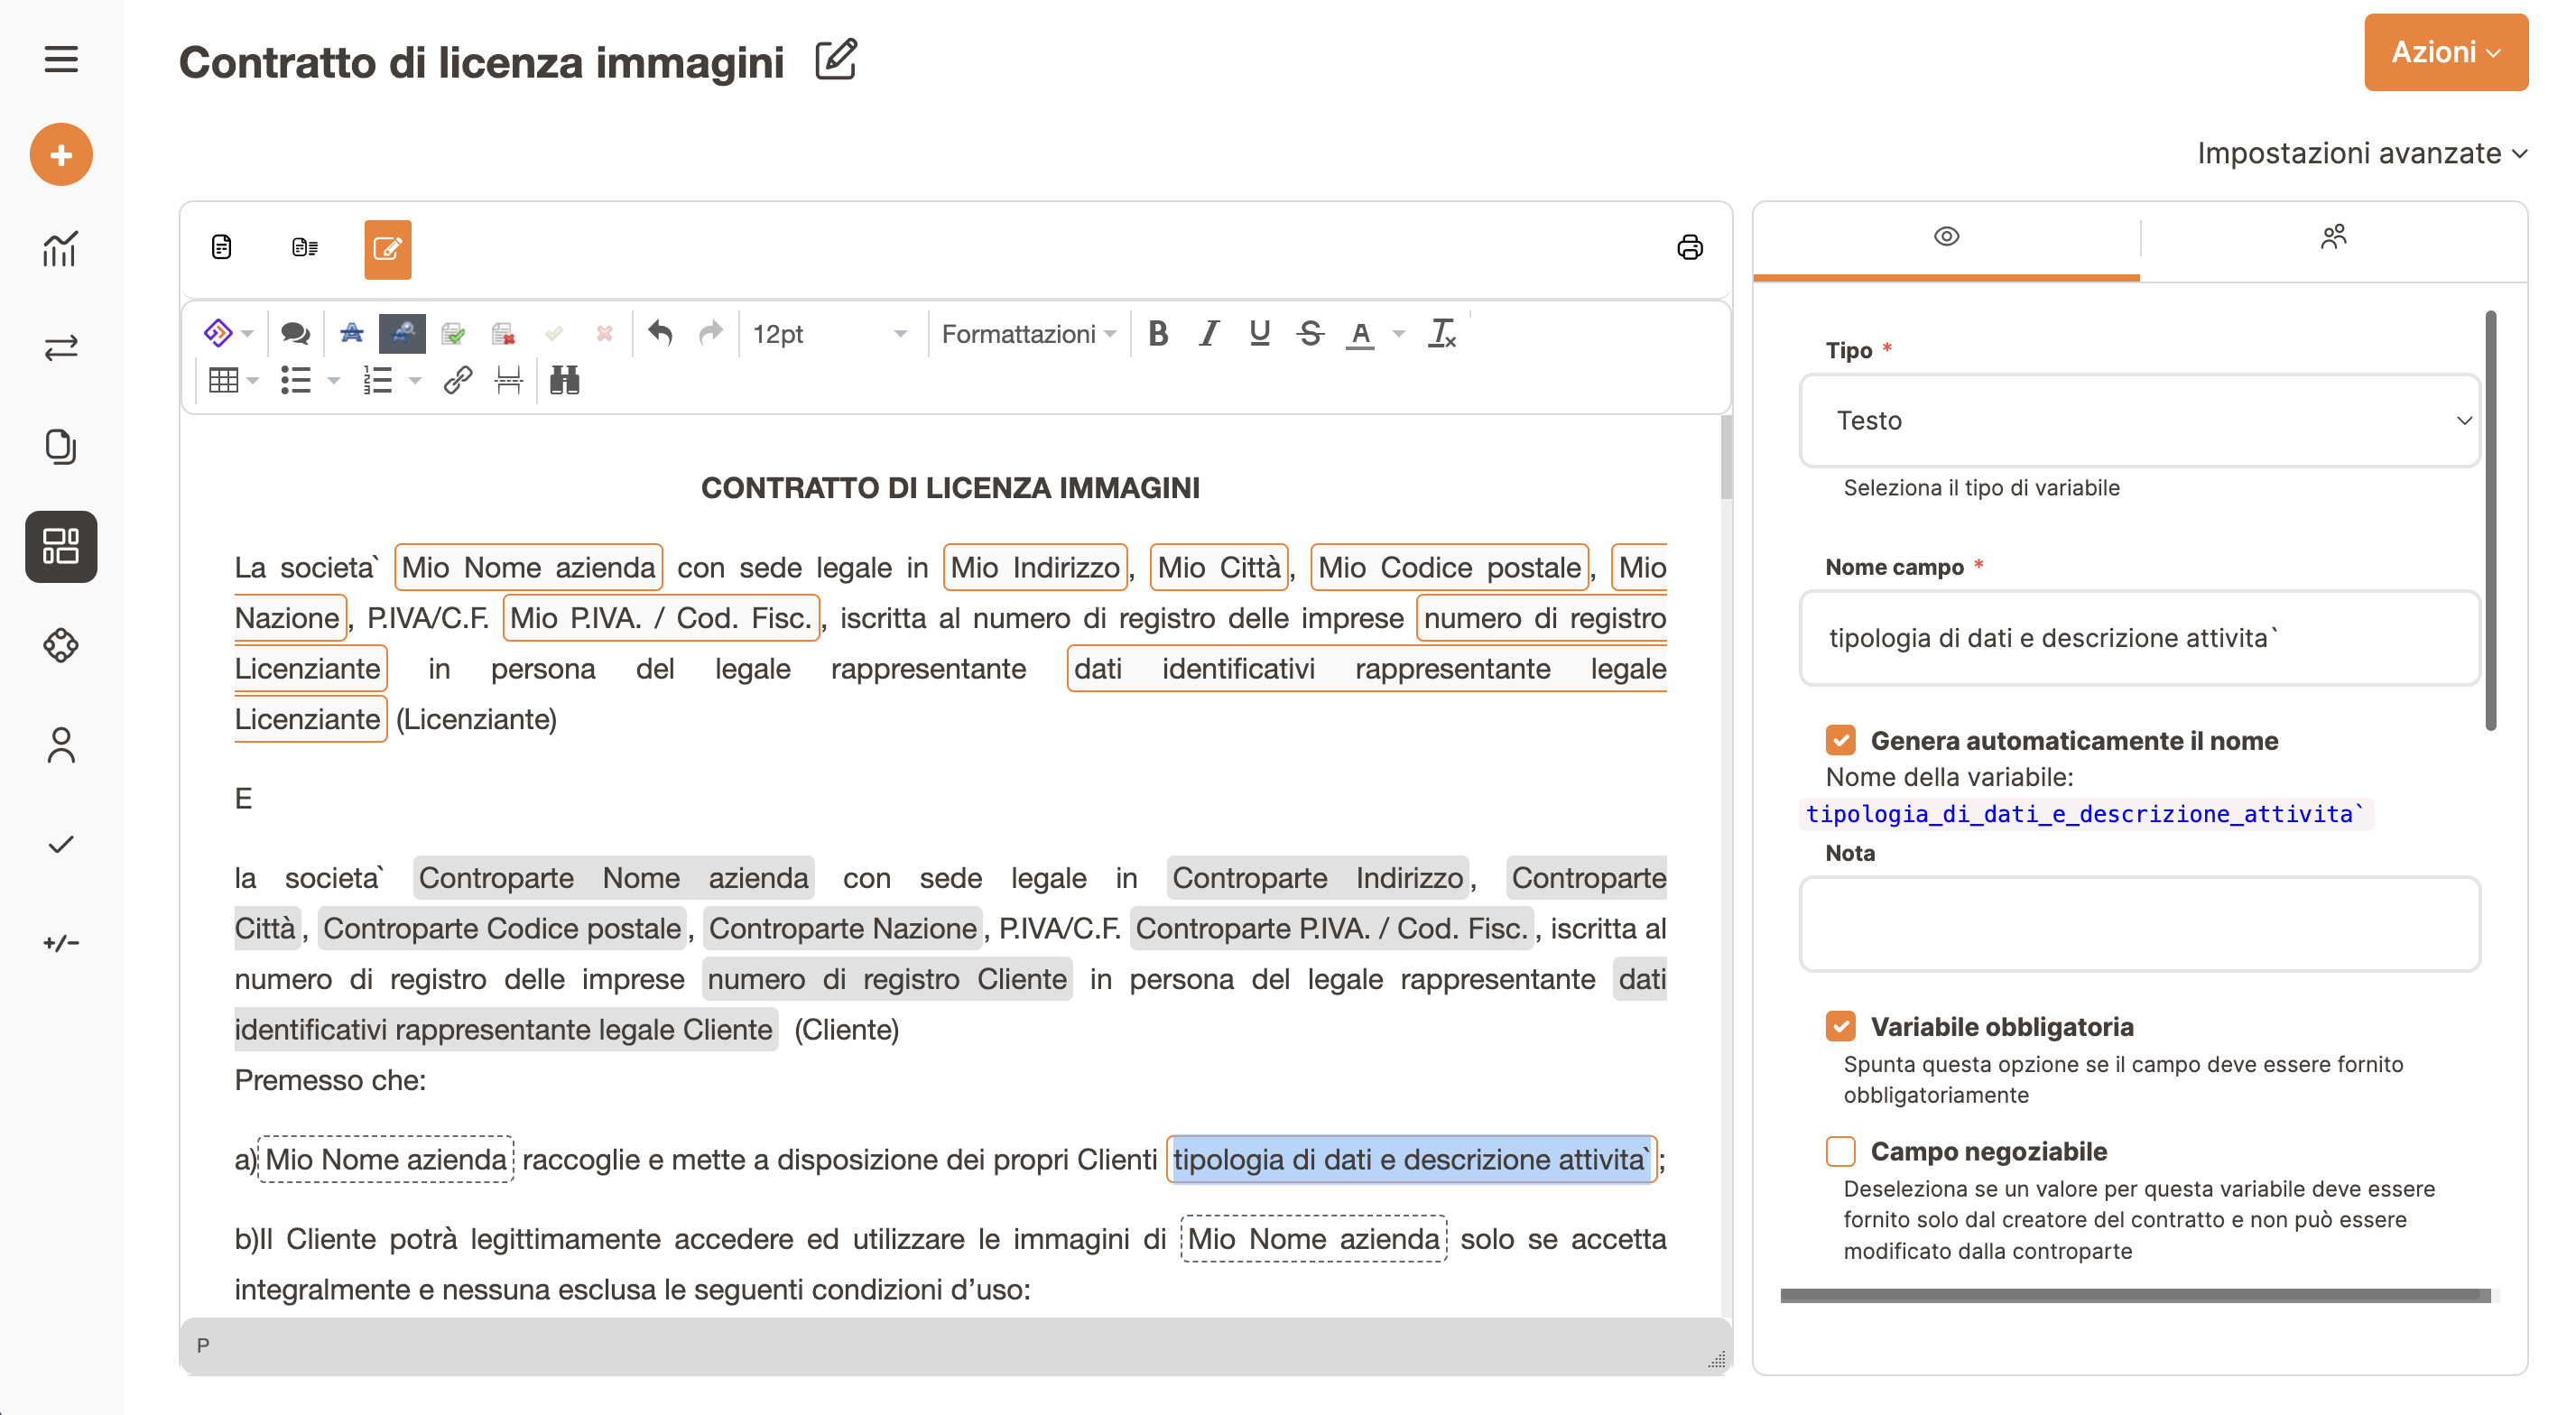Open the integrations sidebar icon
The height and width of the screenshot is (1415, 2576).
coord(61,645)
